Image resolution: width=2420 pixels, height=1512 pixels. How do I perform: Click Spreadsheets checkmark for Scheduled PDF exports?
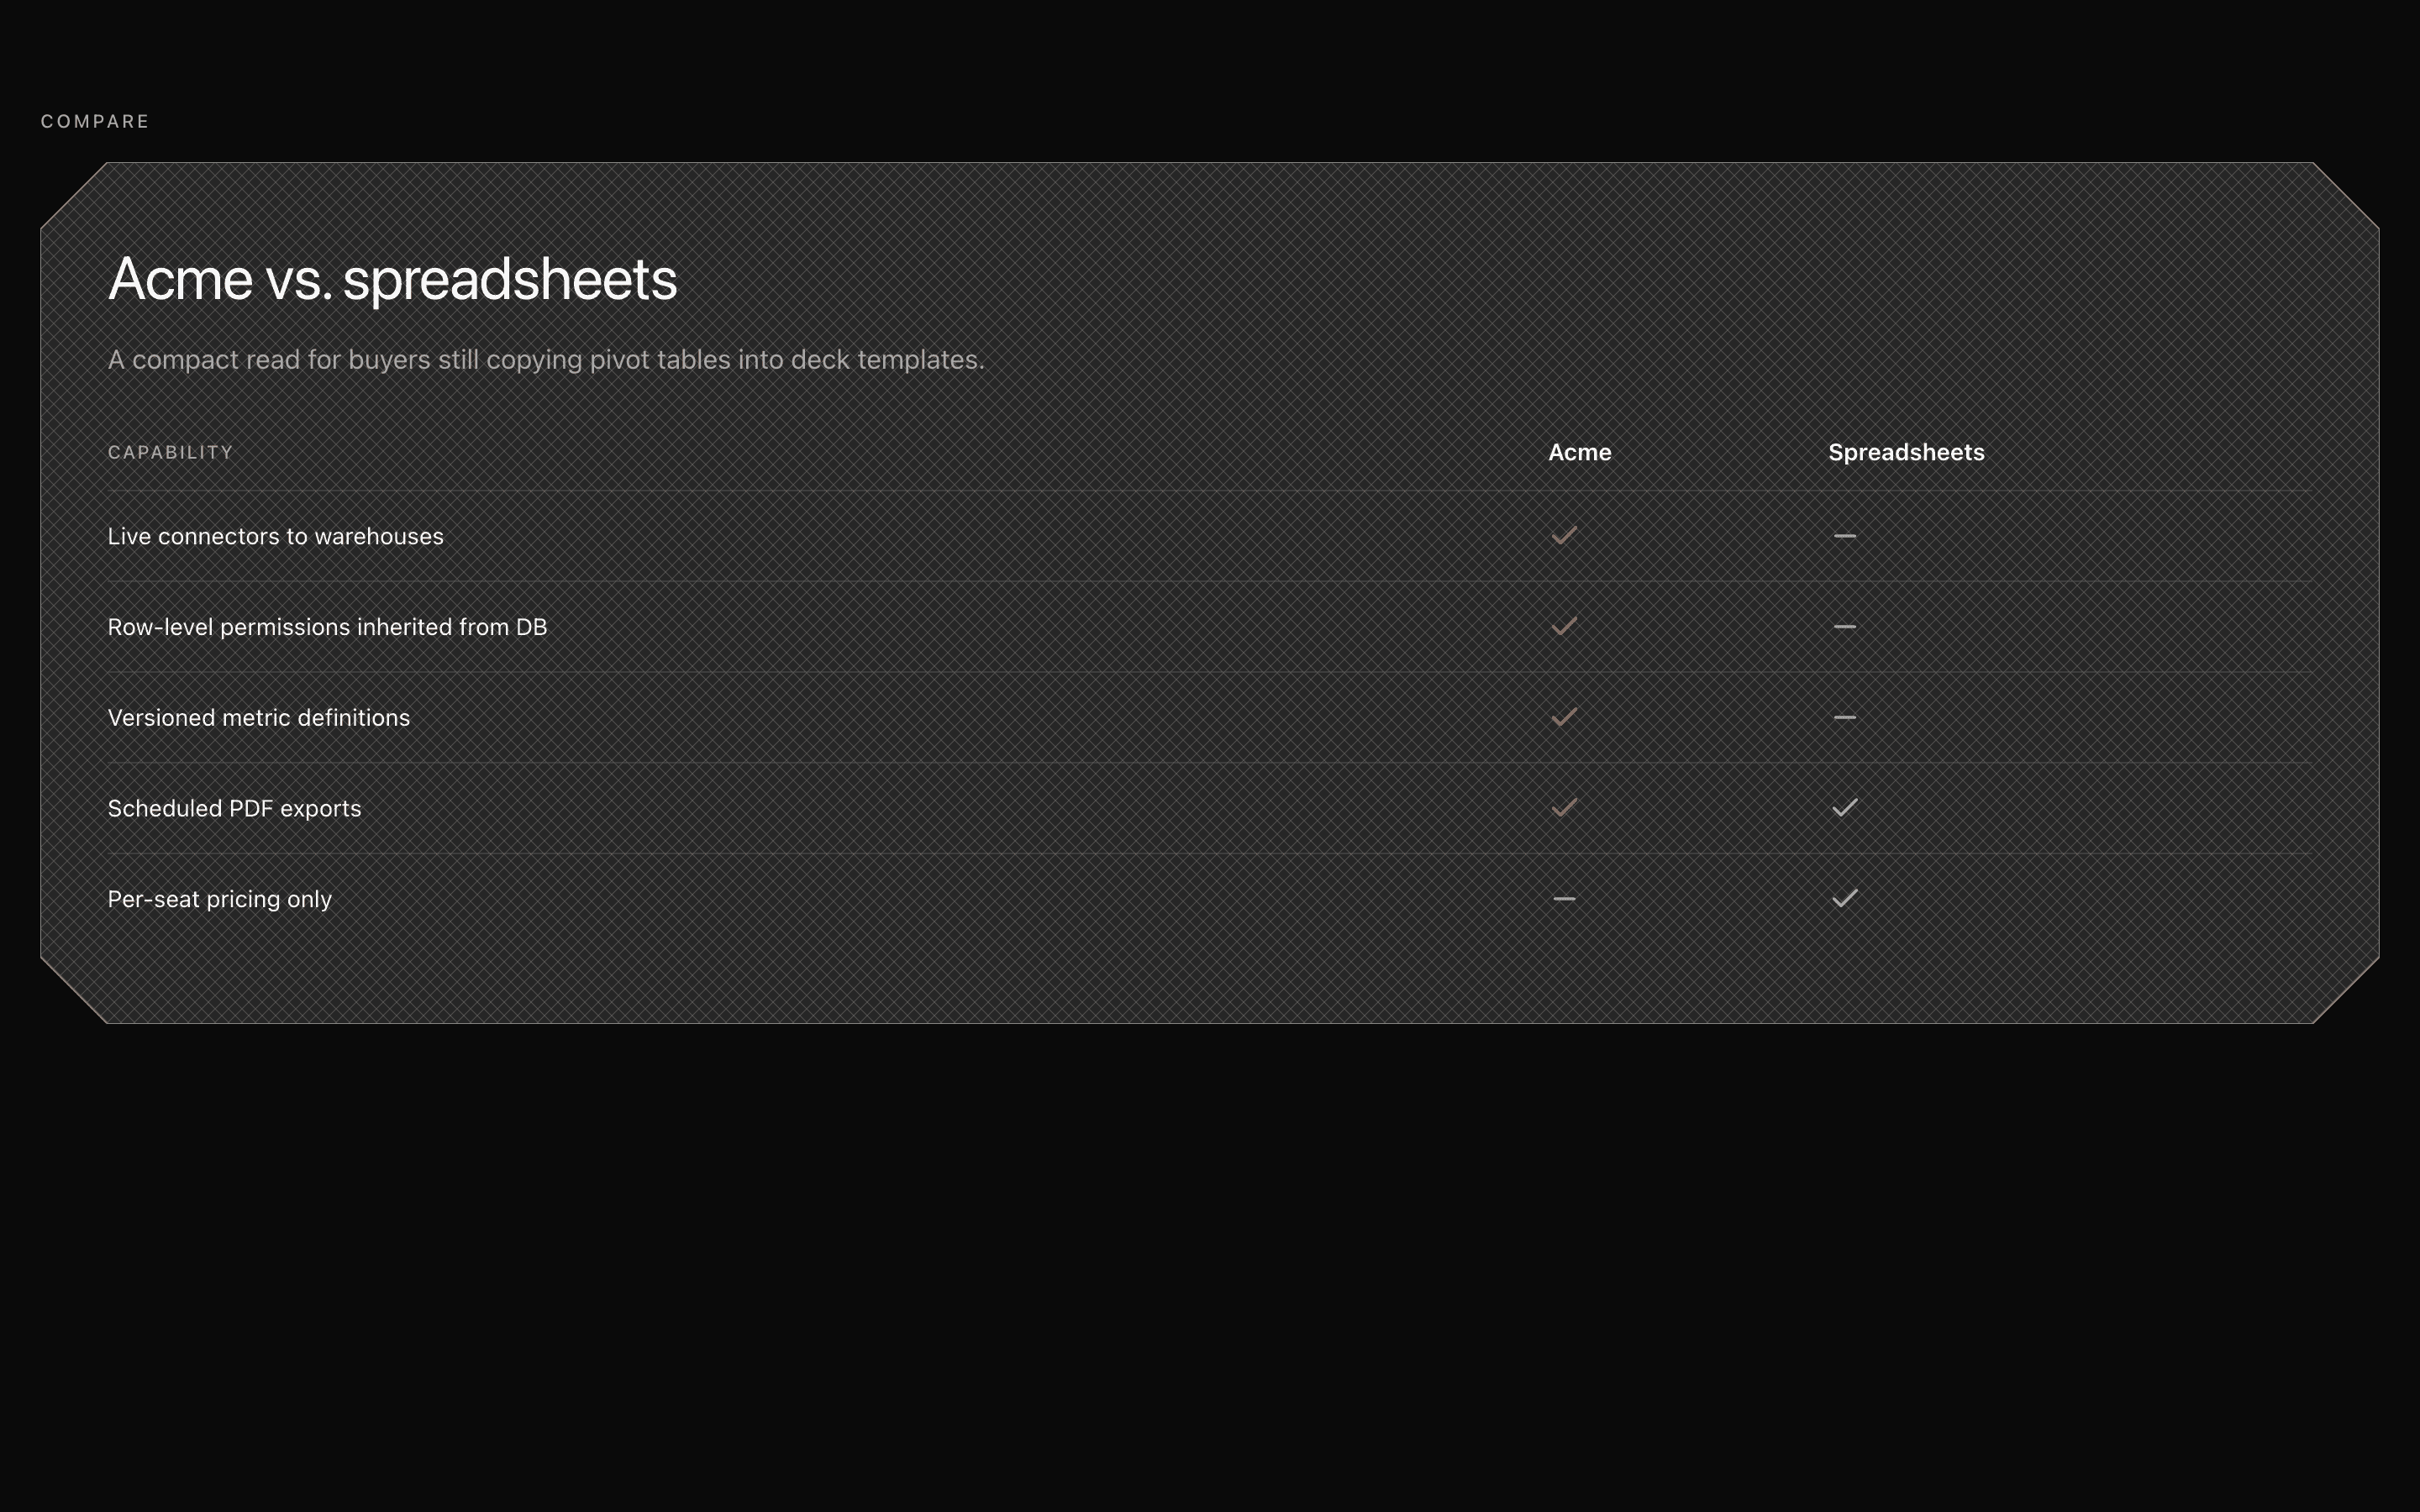[x=1844, y=808]
